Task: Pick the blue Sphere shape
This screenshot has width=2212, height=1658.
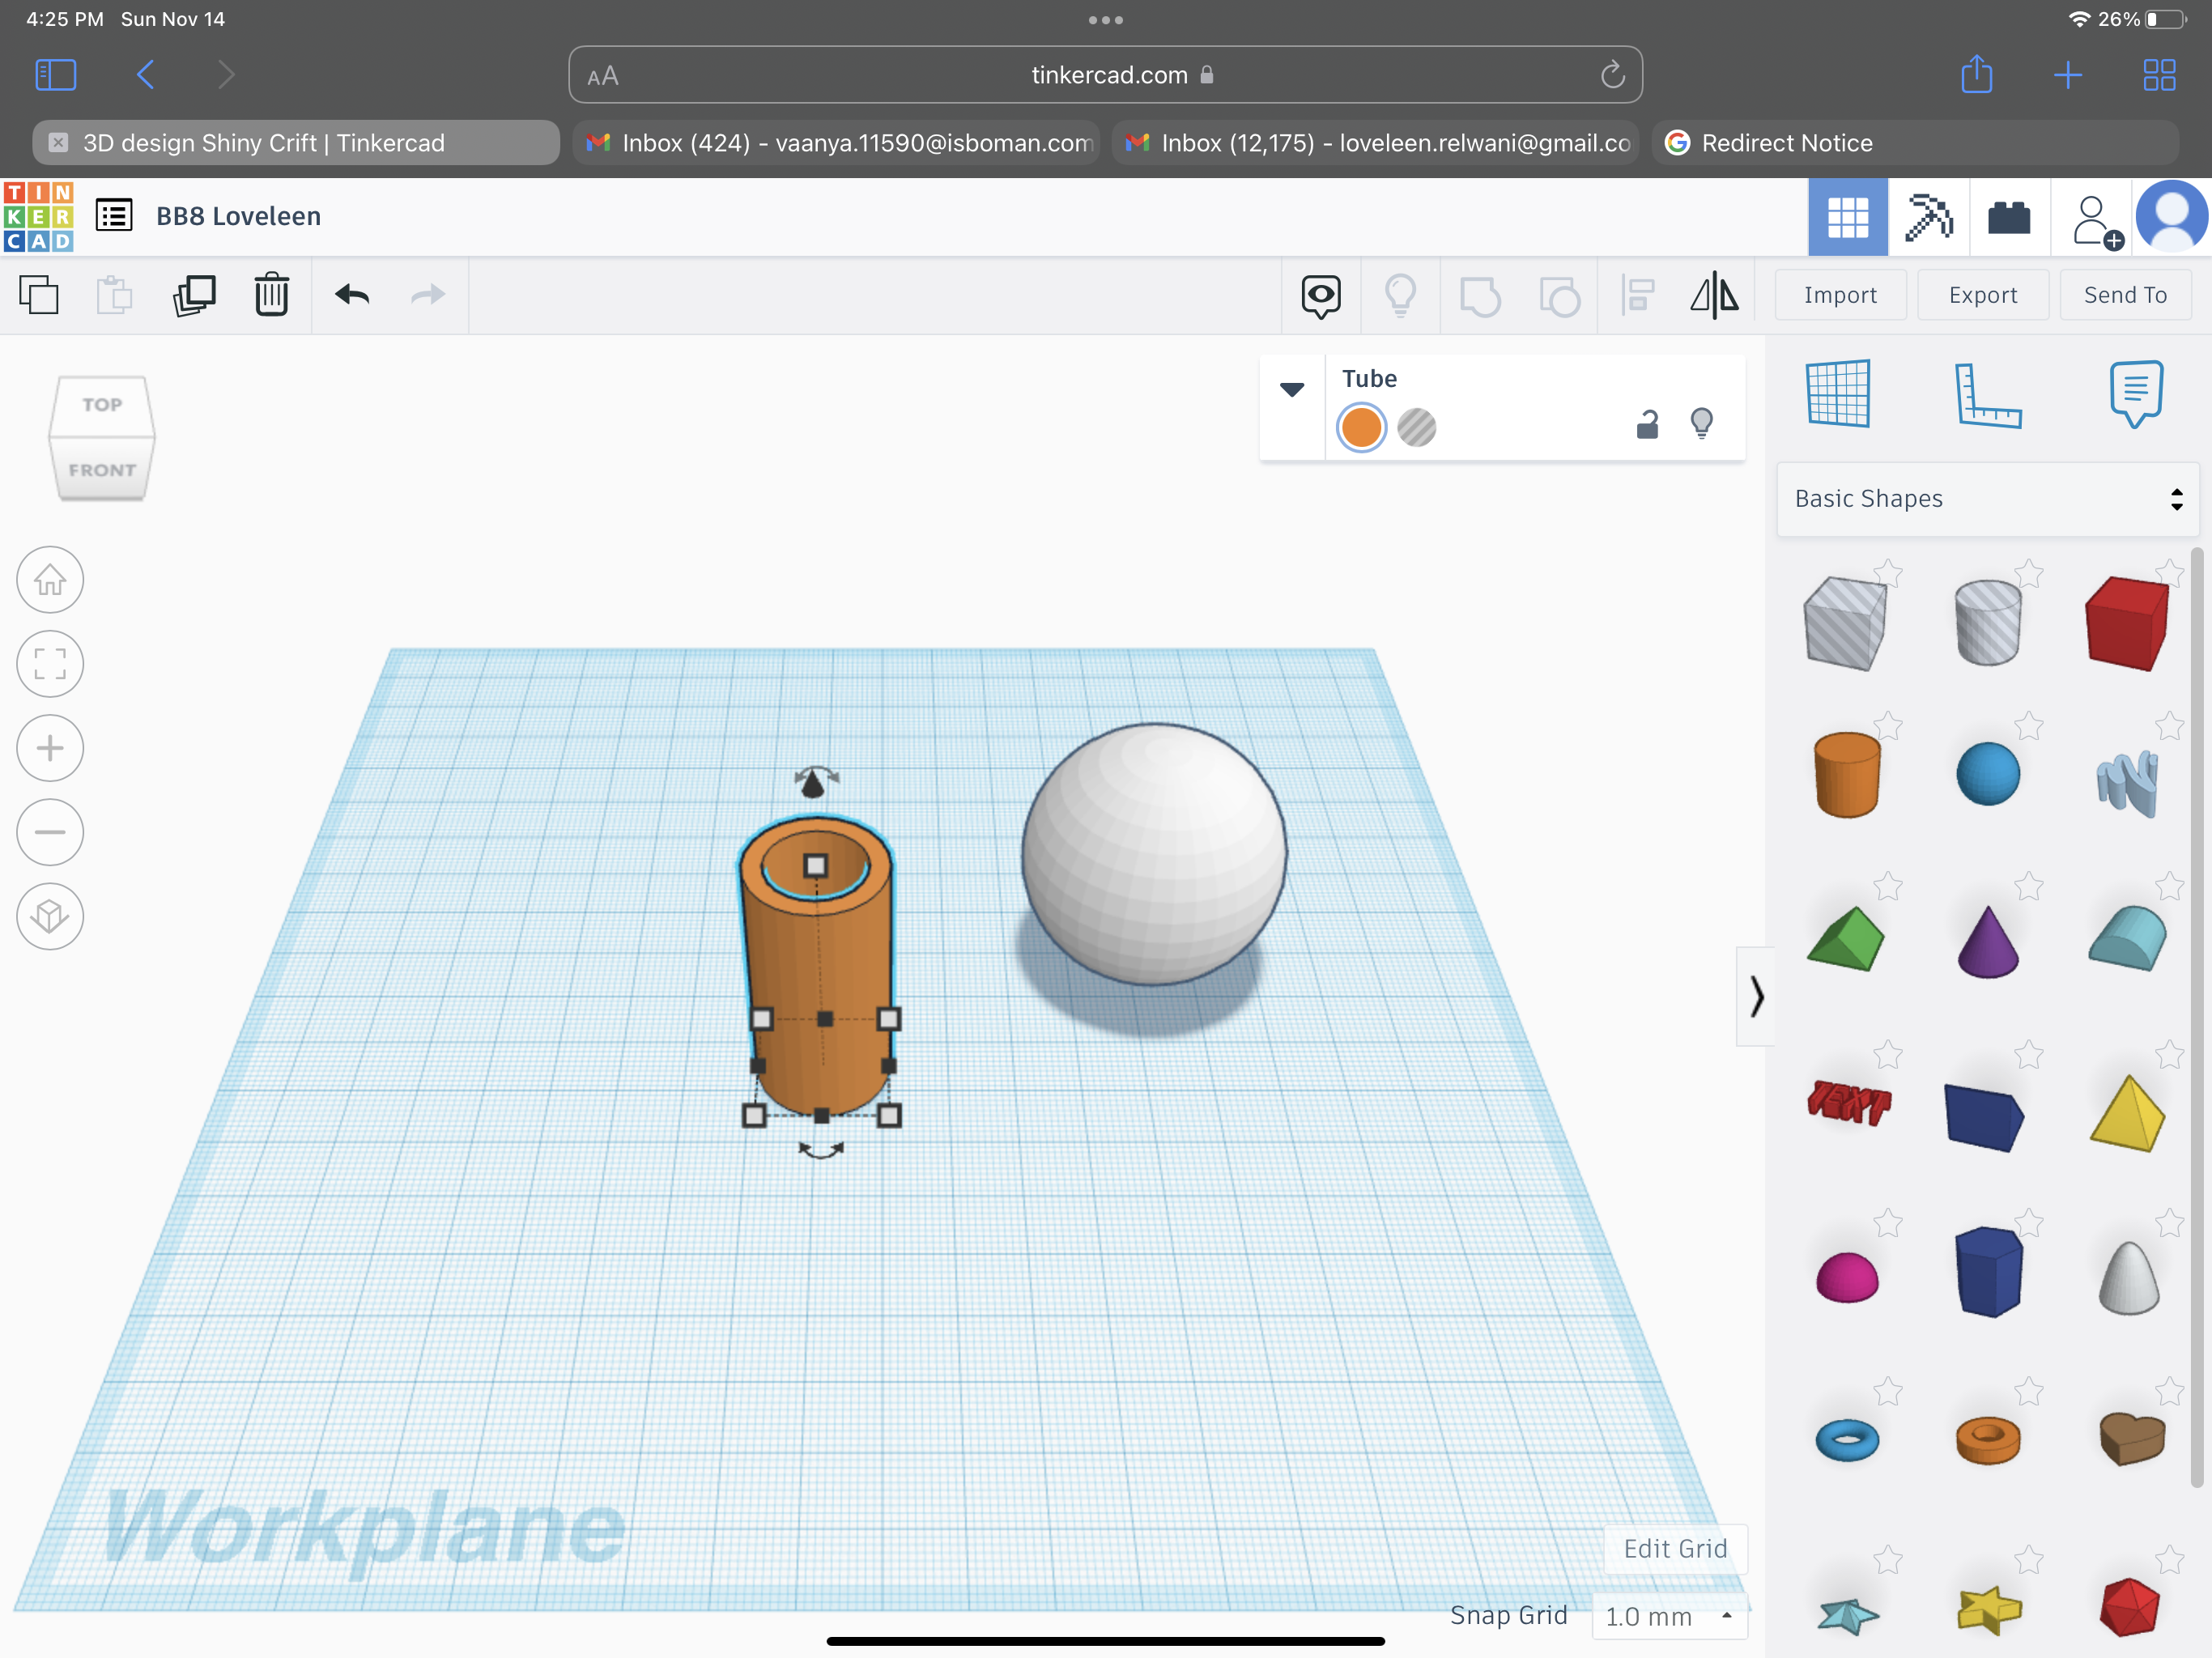Action: (x=1987, y=774)
